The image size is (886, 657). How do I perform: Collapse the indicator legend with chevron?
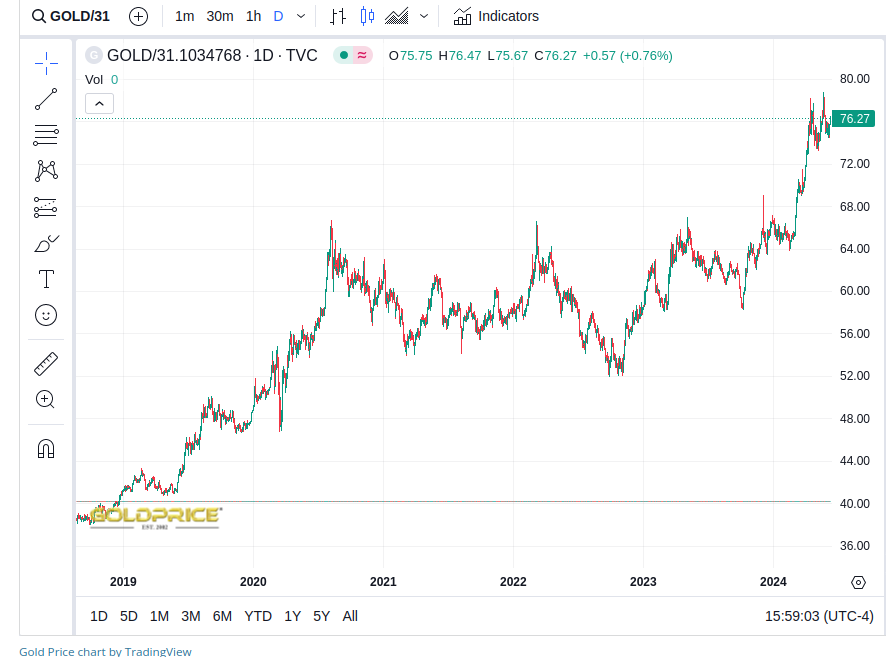point(100,103)
